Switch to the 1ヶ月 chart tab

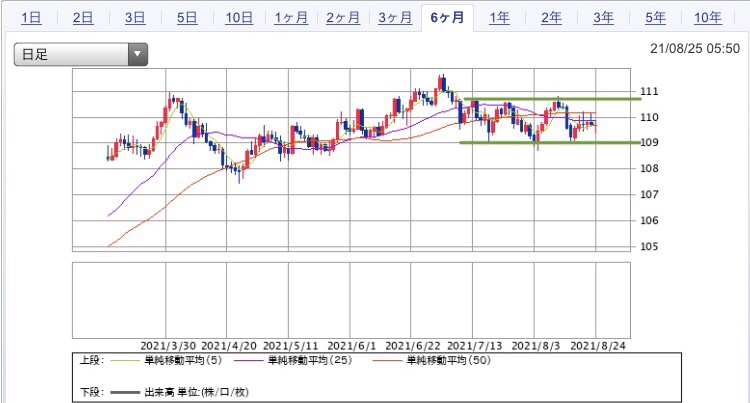coord(291,18)
